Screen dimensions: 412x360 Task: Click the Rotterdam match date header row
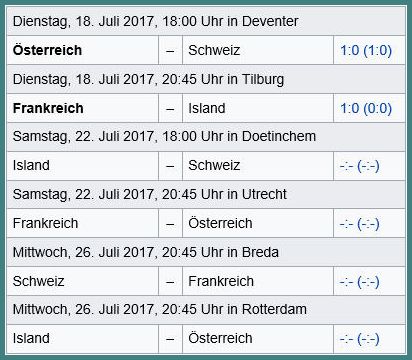[206, 309]
